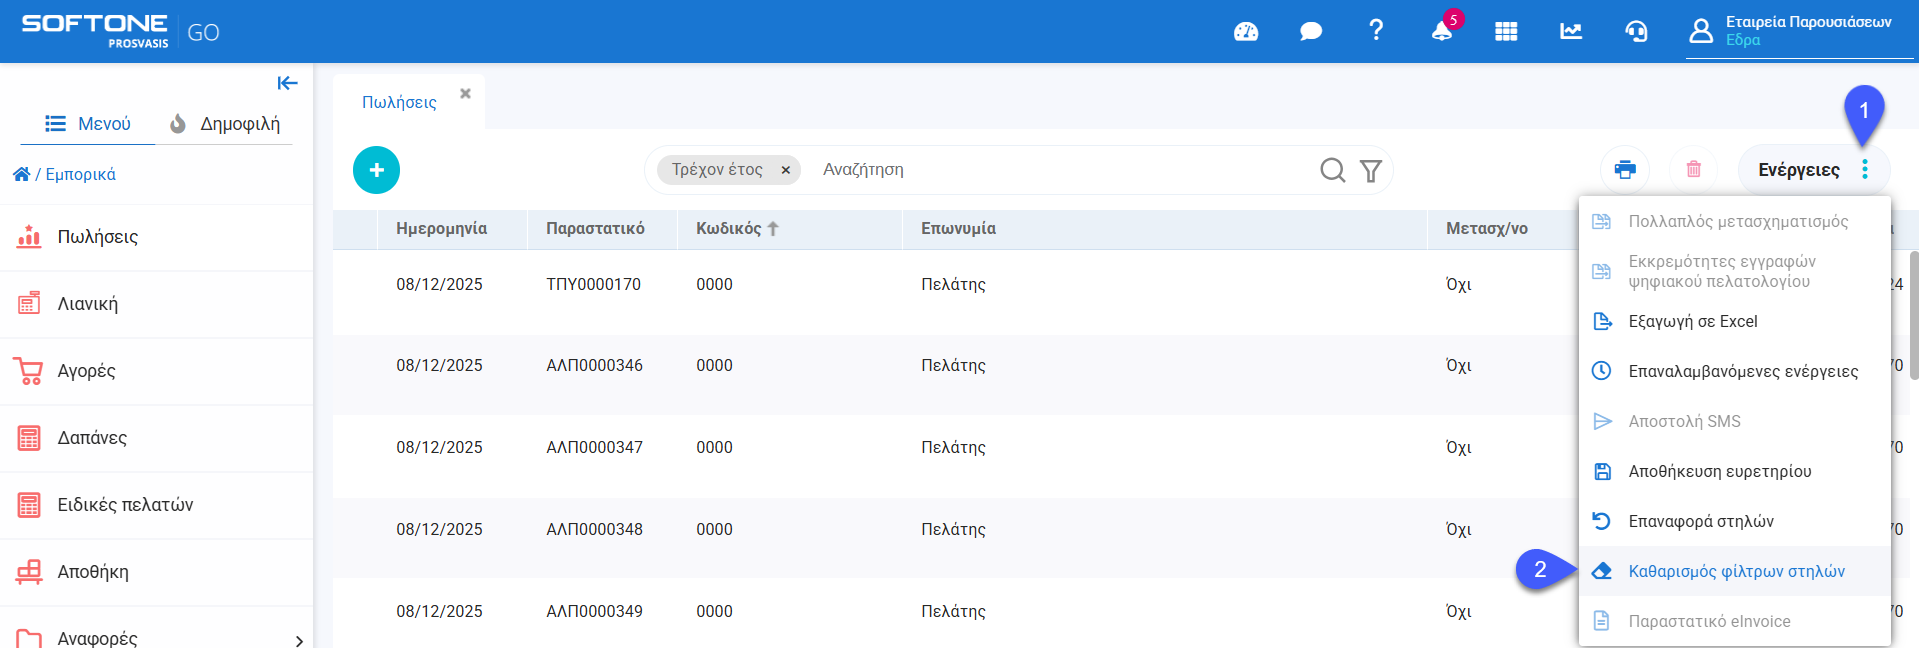Click the Αναζήτηση search input field
Viewport: 1919px width, 648px height.
pos(1060,170)
